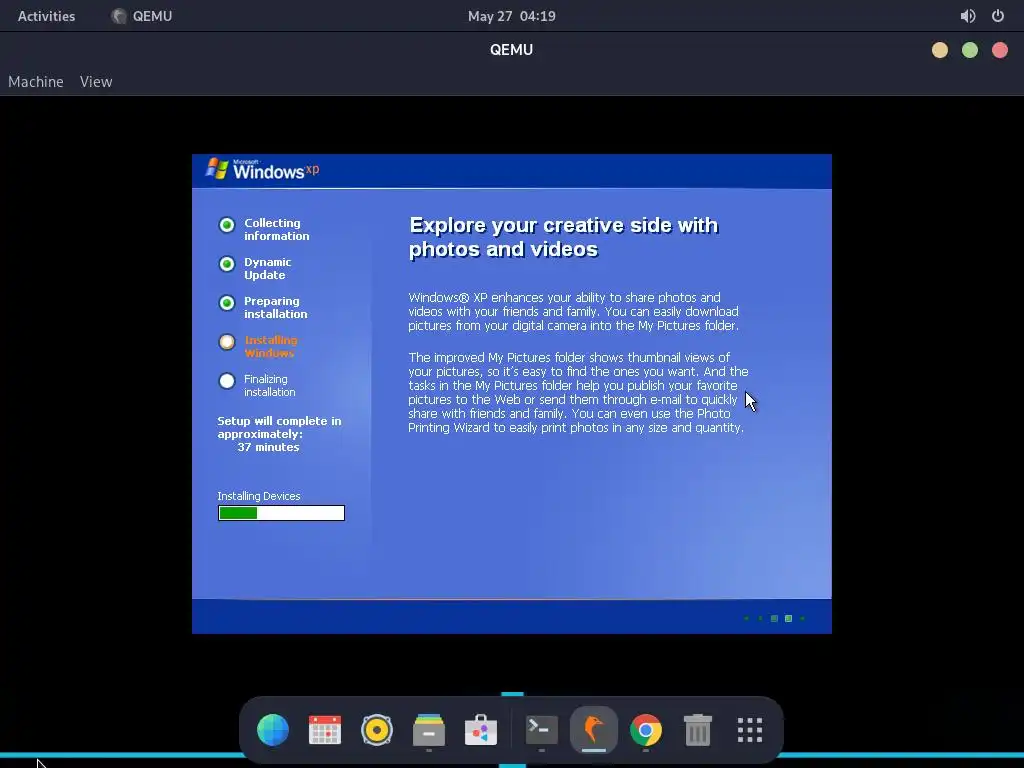Screen dimensions: 1024x768
Task: Click the Installing Devices progress bar
Action: 281,513
